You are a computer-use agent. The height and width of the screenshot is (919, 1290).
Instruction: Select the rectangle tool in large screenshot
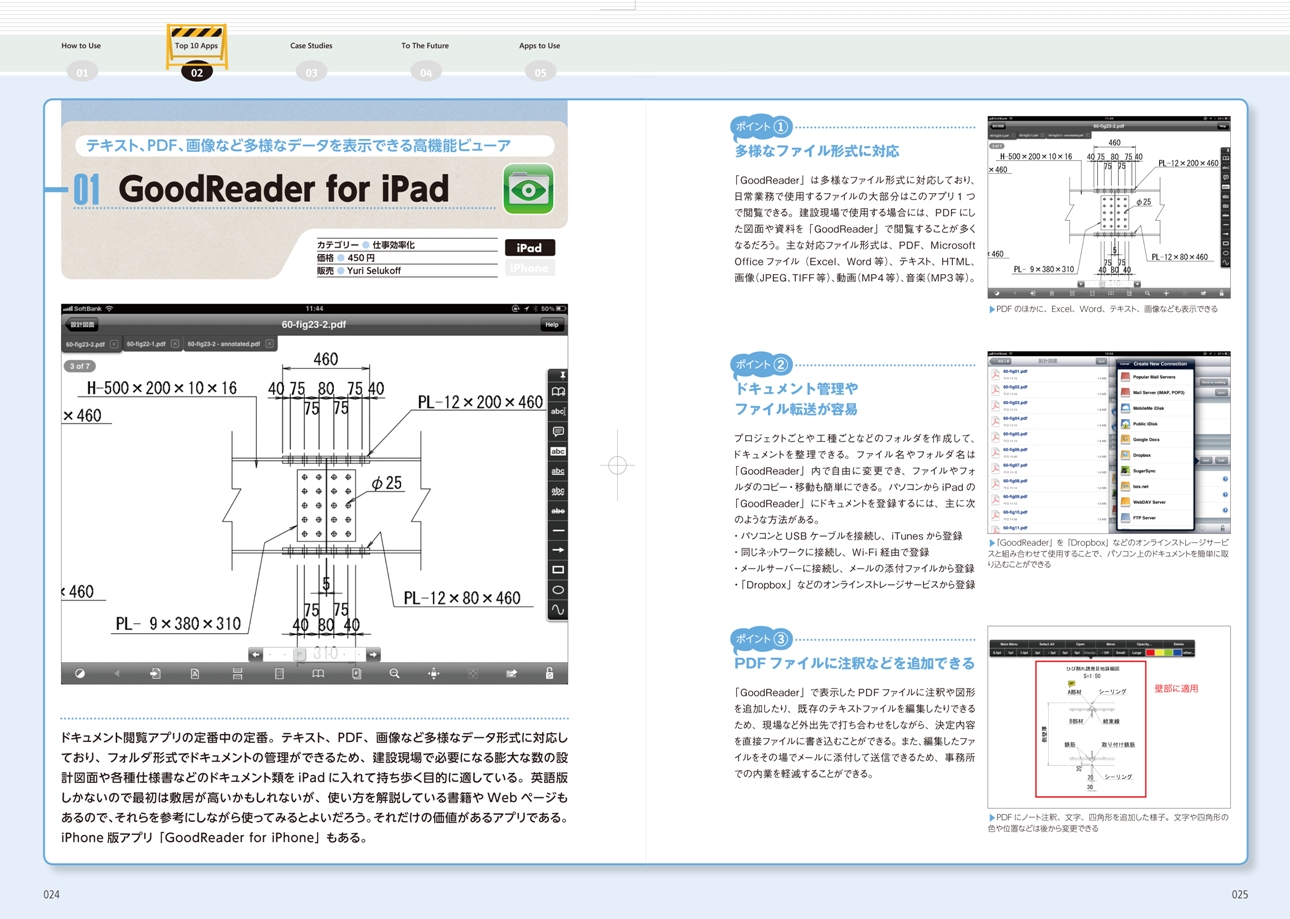[558, 570]
